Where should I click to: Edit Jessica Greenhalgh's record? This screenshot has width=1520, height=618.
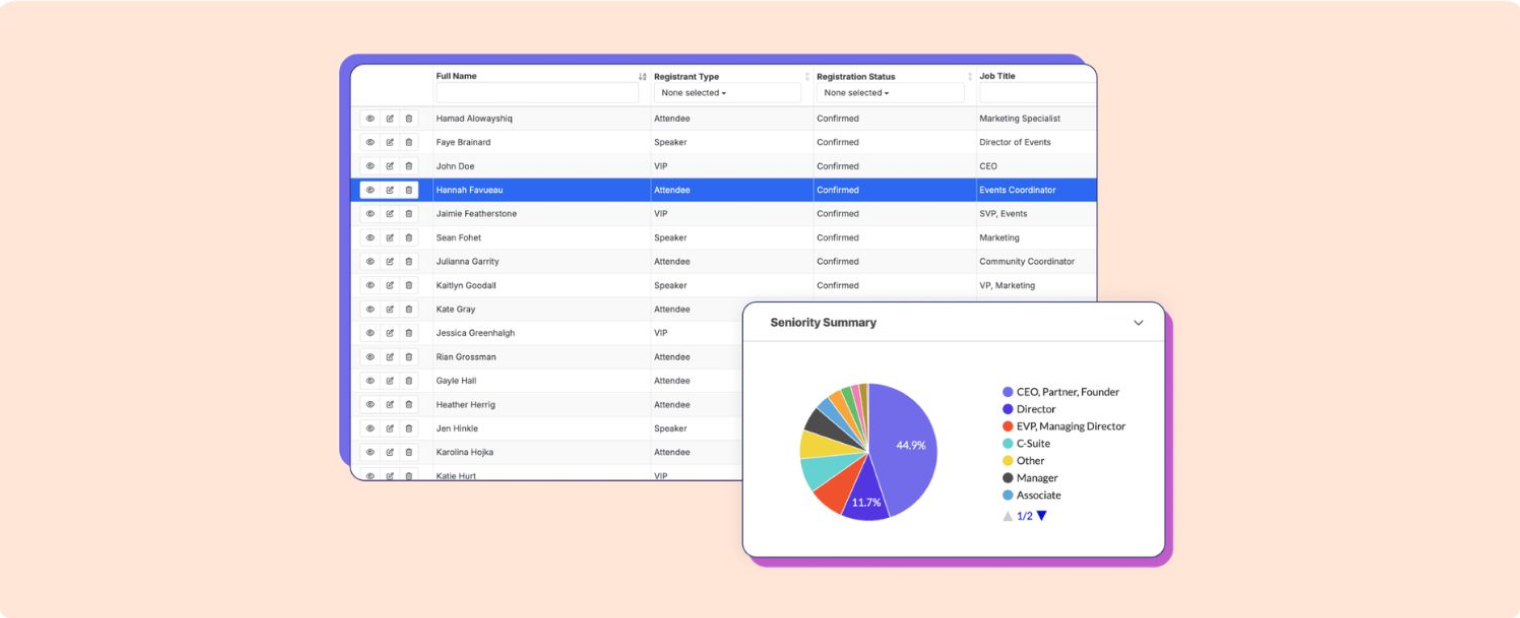click(x=389, y=333)
